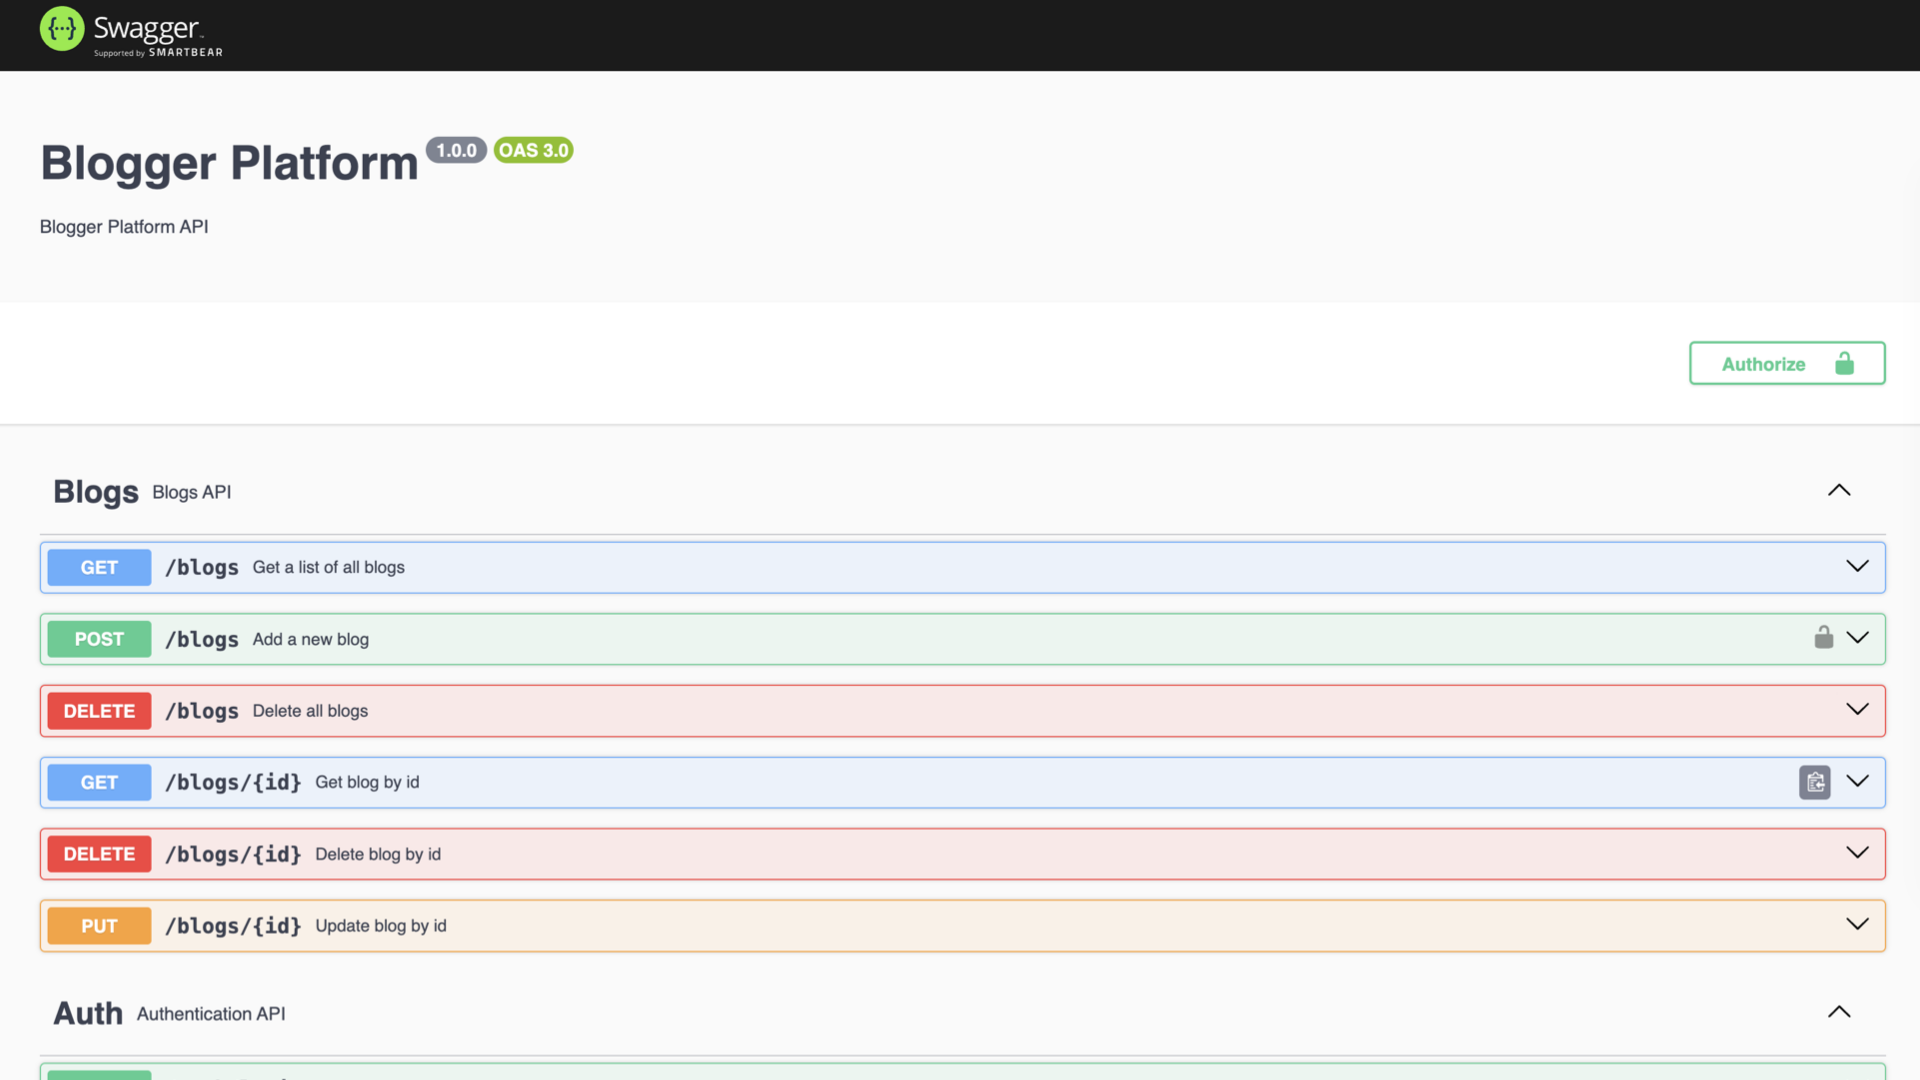Click the /blogs path of Add a new blog
The height and width of the screenshot is (1080, 1920).
[x=202, y=639]
